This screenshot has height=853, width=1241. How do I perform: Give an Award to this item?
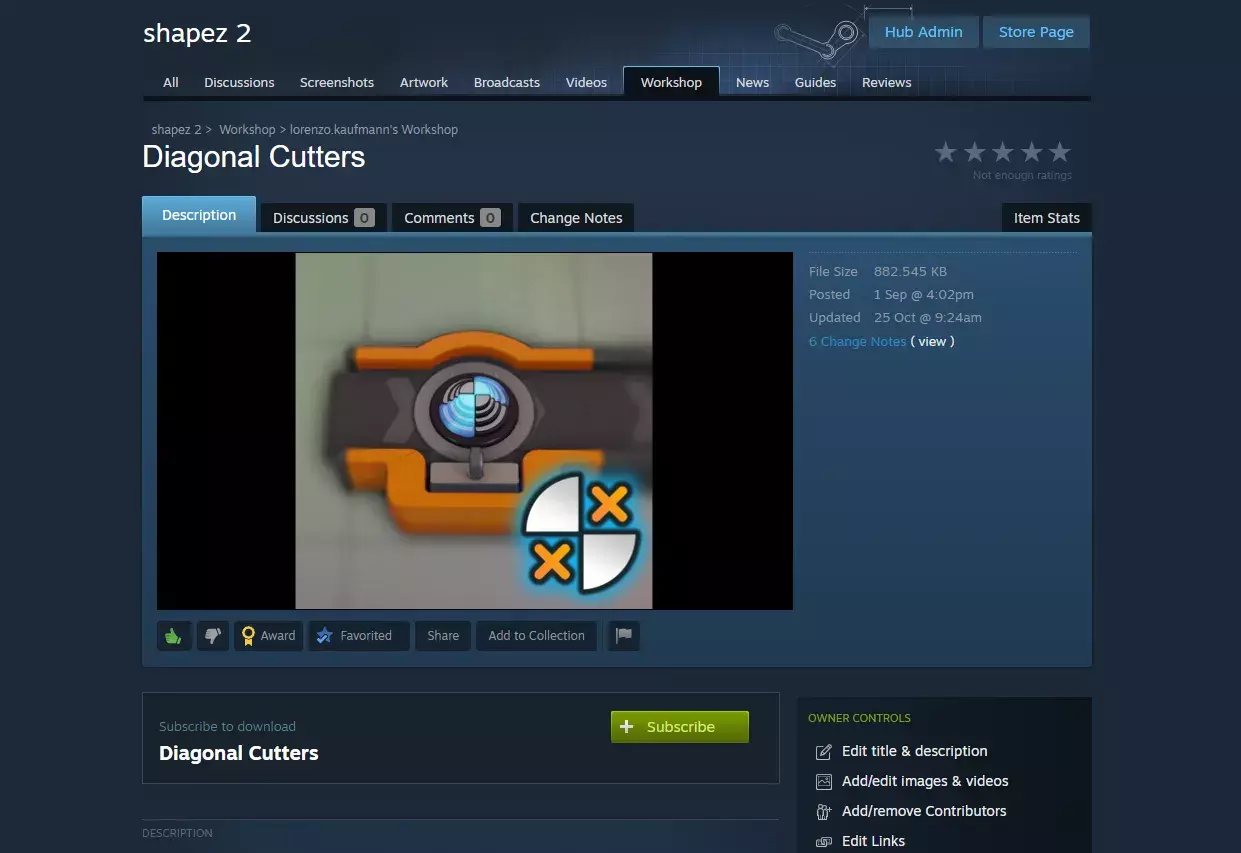268,635
